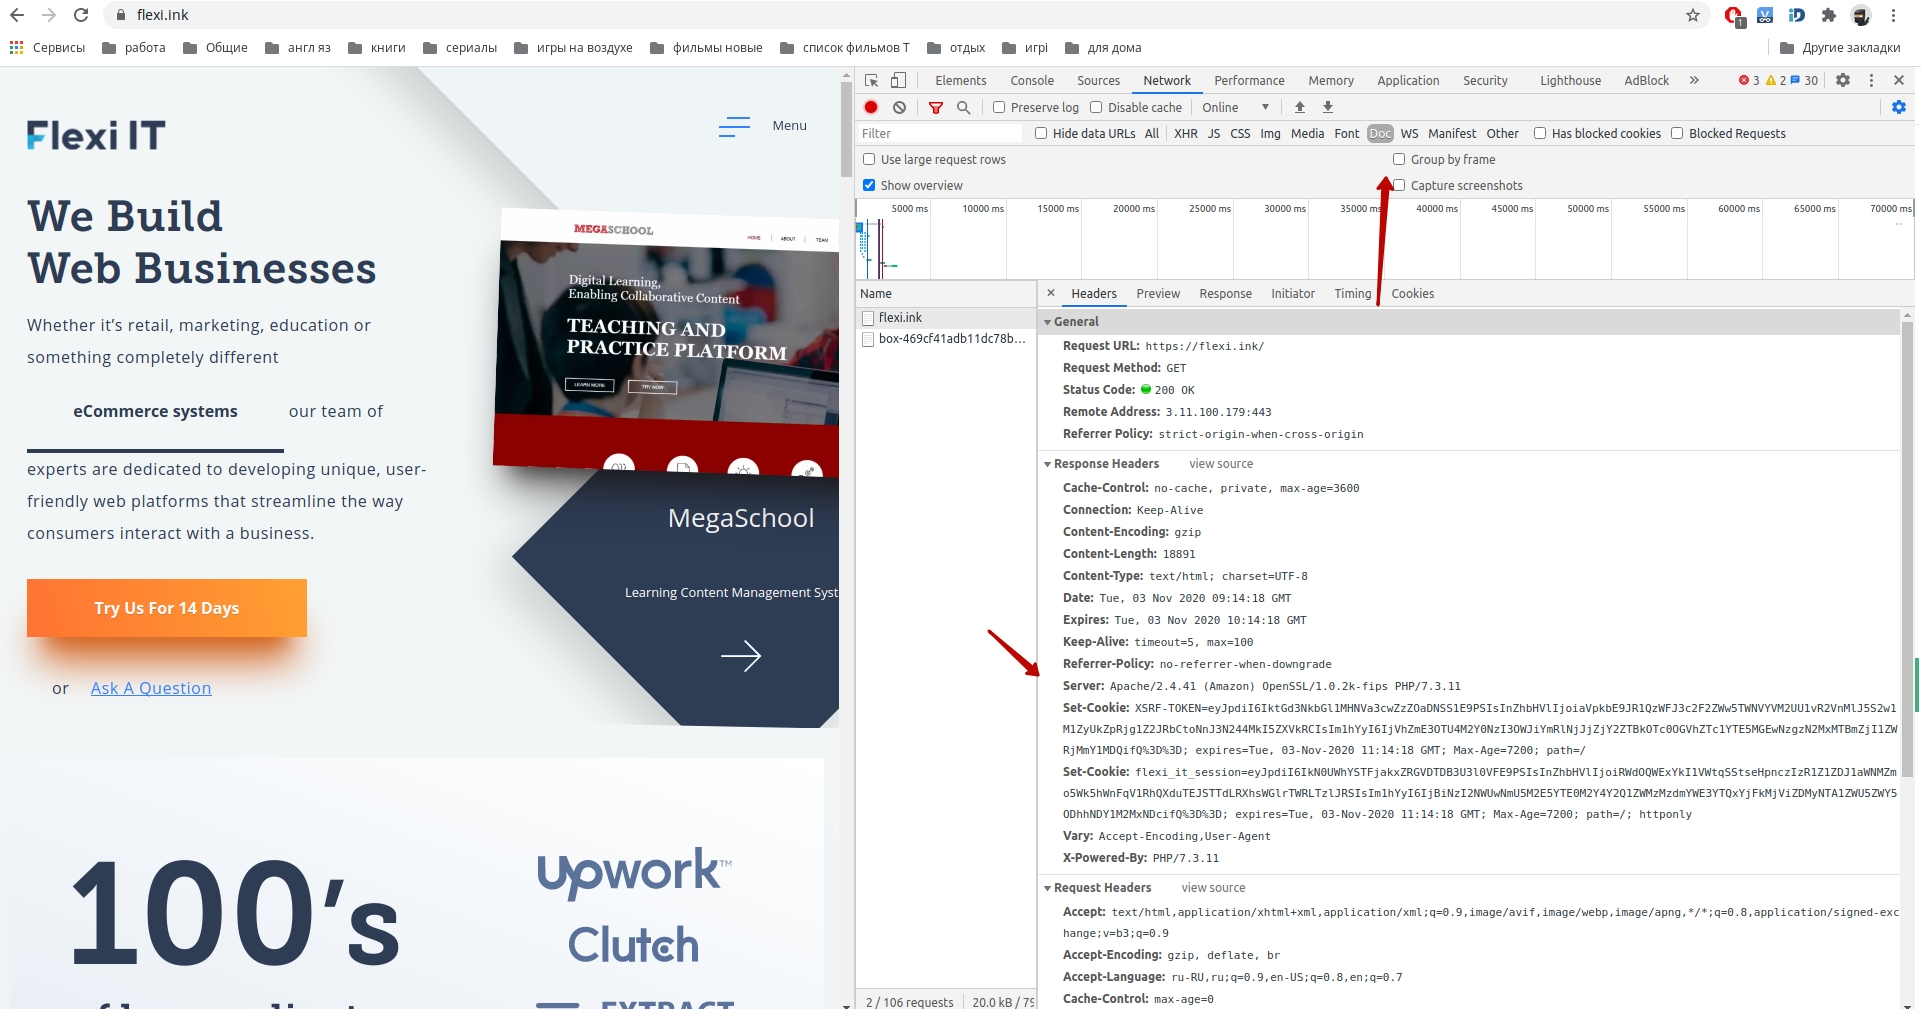Enable Group by frame
The image size is (1921, 1009).
click(x=1399, y=159)
